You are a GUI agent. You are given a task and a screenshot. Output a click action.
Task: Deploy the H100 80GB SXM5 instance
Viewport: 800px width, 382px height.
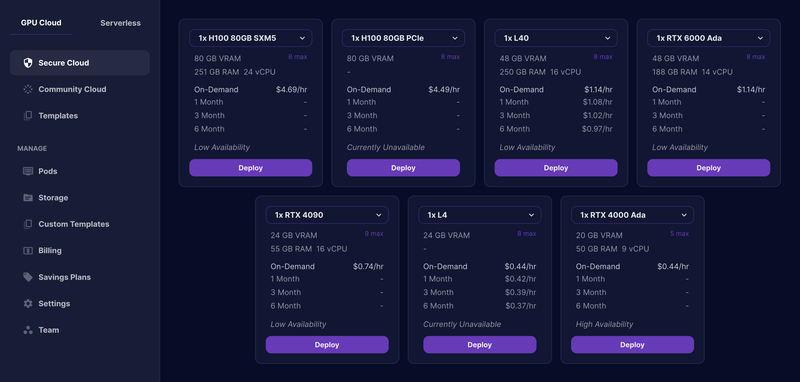click(x=251, y=168)
